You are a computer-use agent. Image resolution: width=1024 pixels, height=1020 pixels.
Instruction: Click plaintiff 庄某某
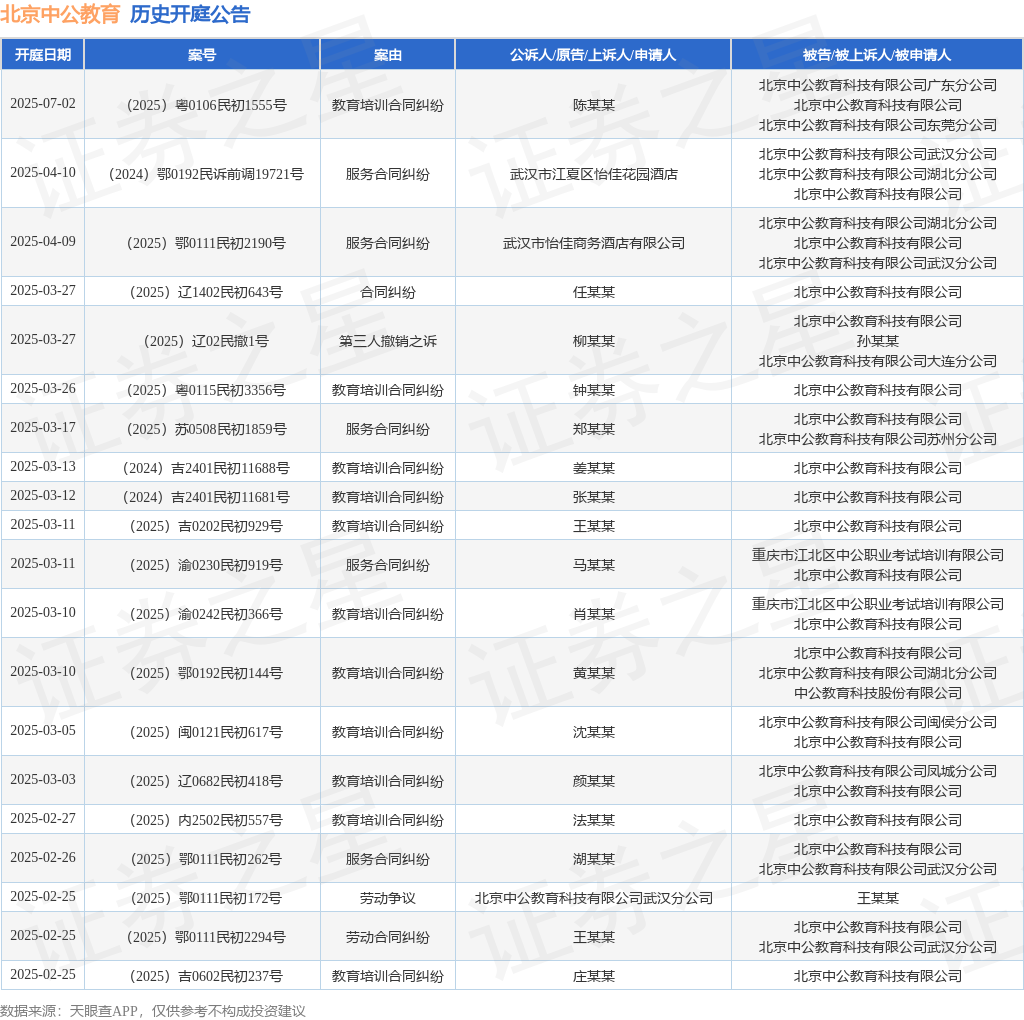tap(594, 977)
